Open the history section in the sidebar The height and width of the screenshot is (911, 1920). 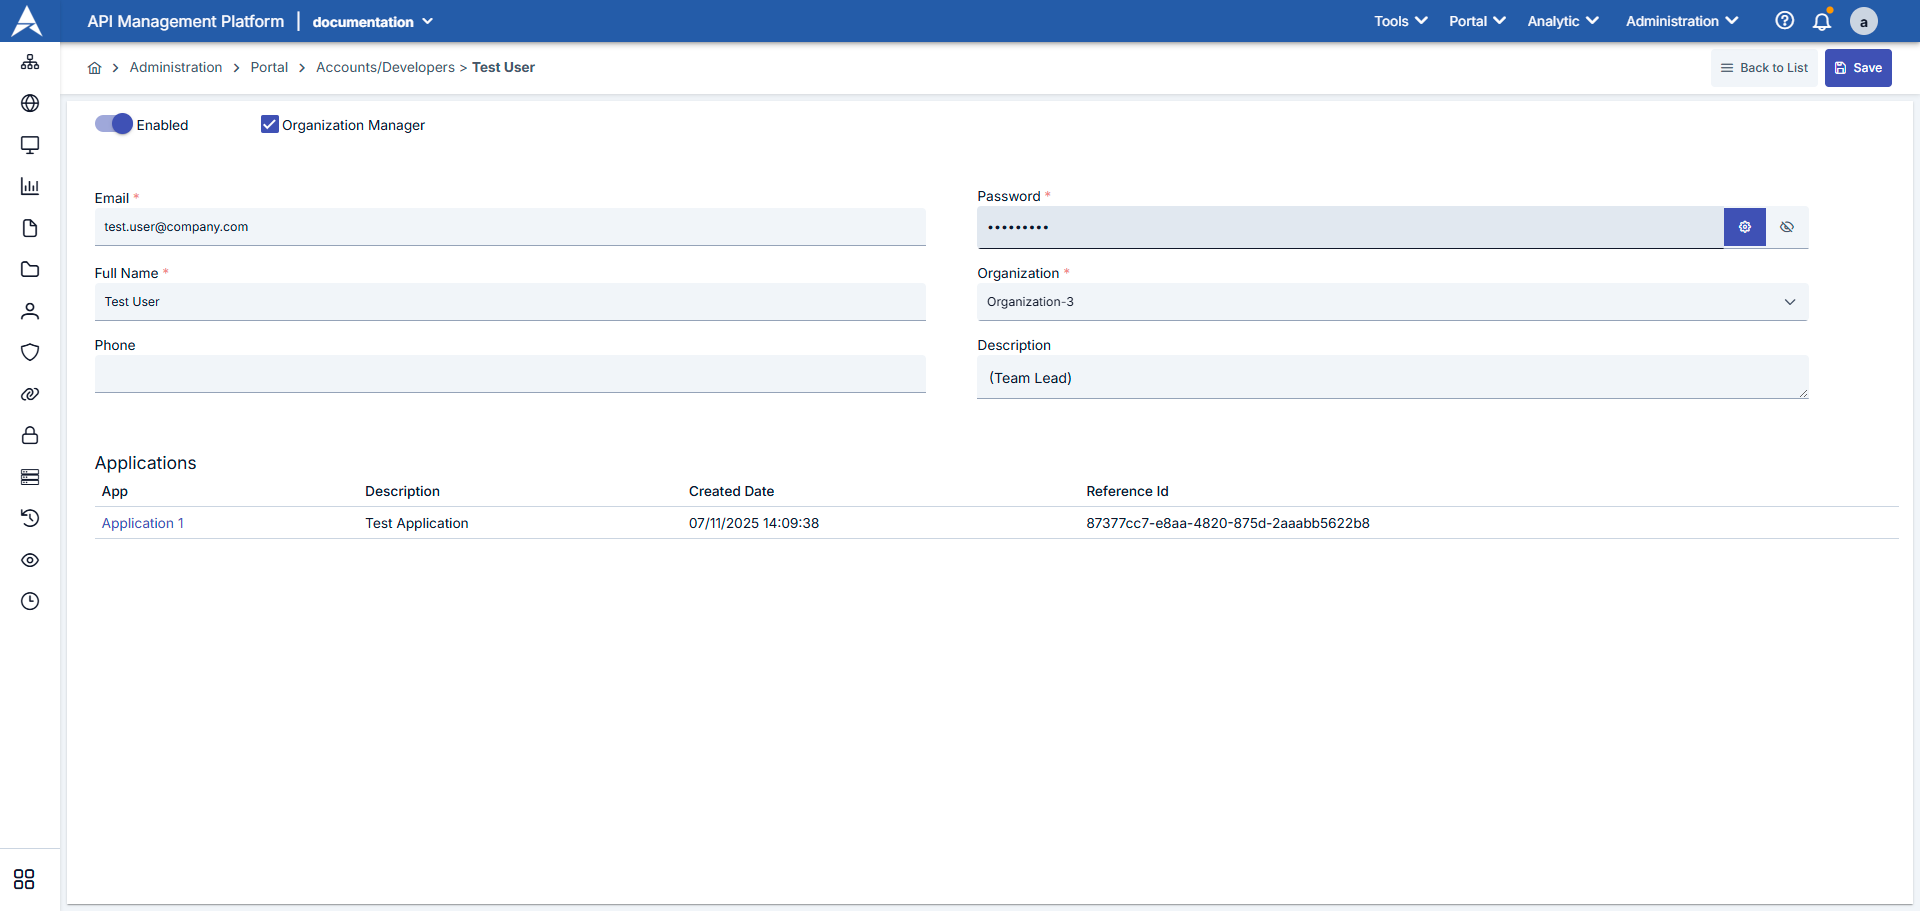coord(30,518)
